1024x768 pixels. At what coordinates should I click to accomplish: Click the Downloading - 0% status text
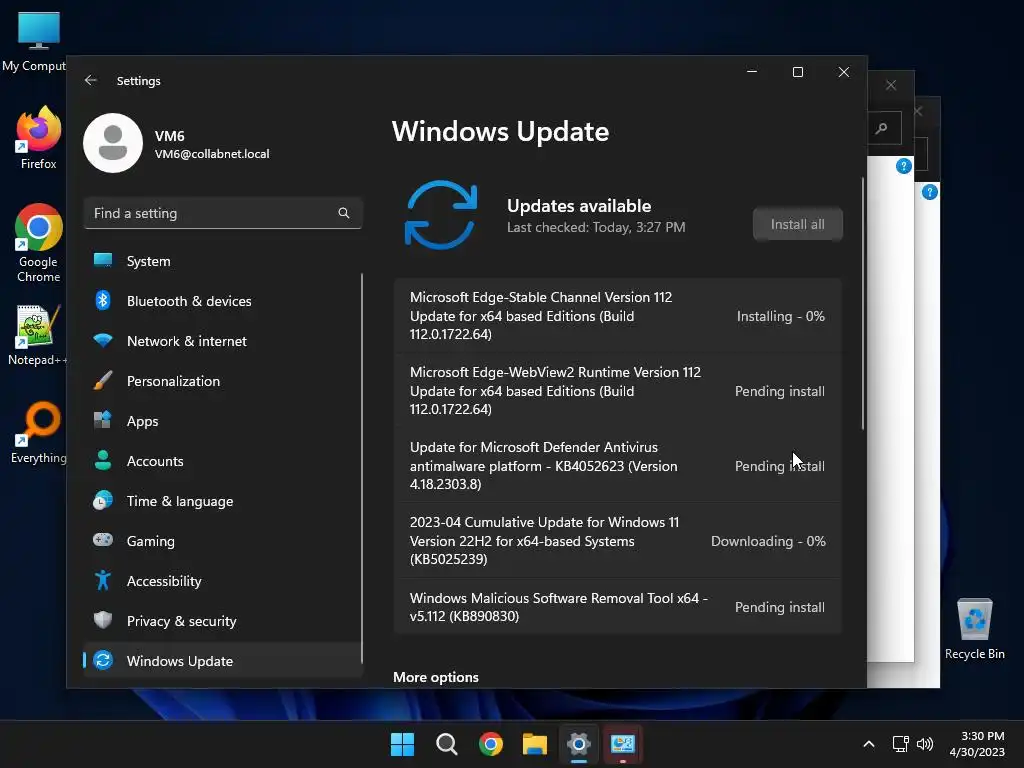click(x=768, y=541)
